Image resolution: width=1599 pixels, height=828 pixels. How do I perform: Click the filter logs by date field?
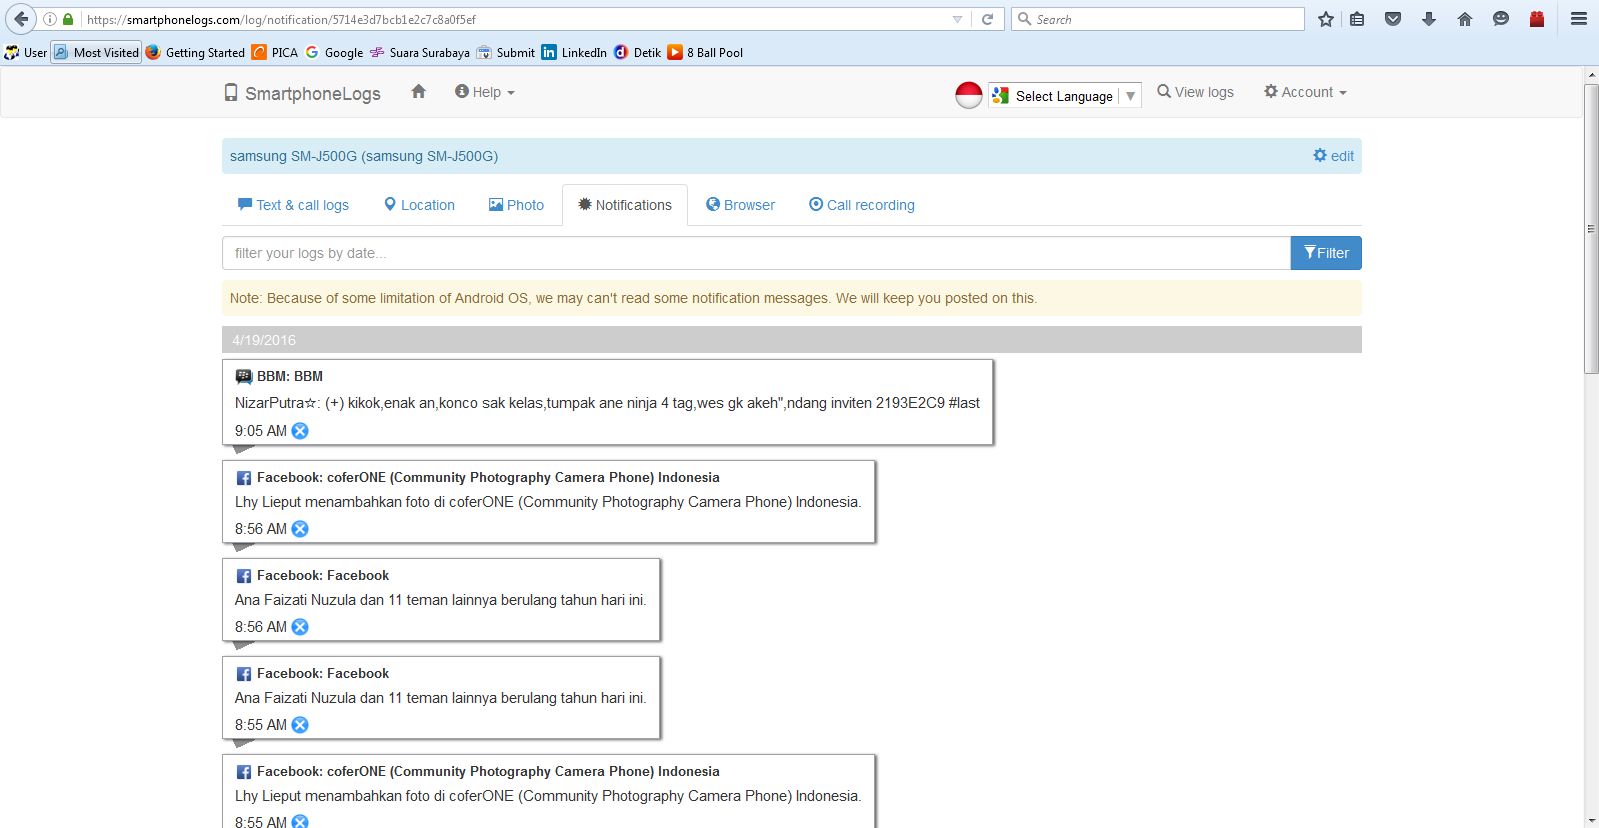pos(756,253)
